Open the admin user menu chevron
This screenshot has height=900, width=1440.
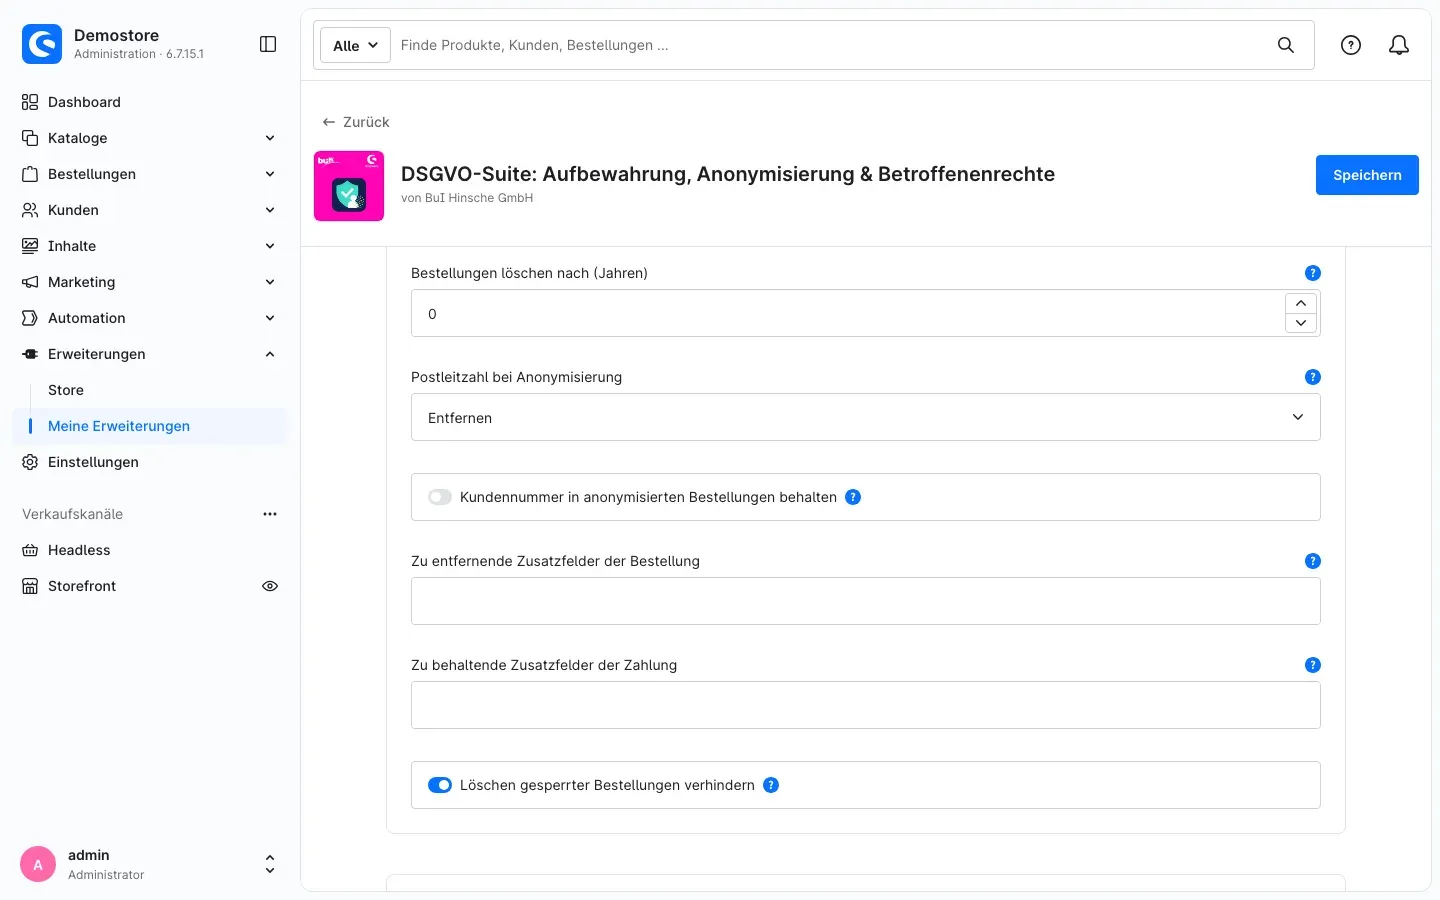(270, 865)
